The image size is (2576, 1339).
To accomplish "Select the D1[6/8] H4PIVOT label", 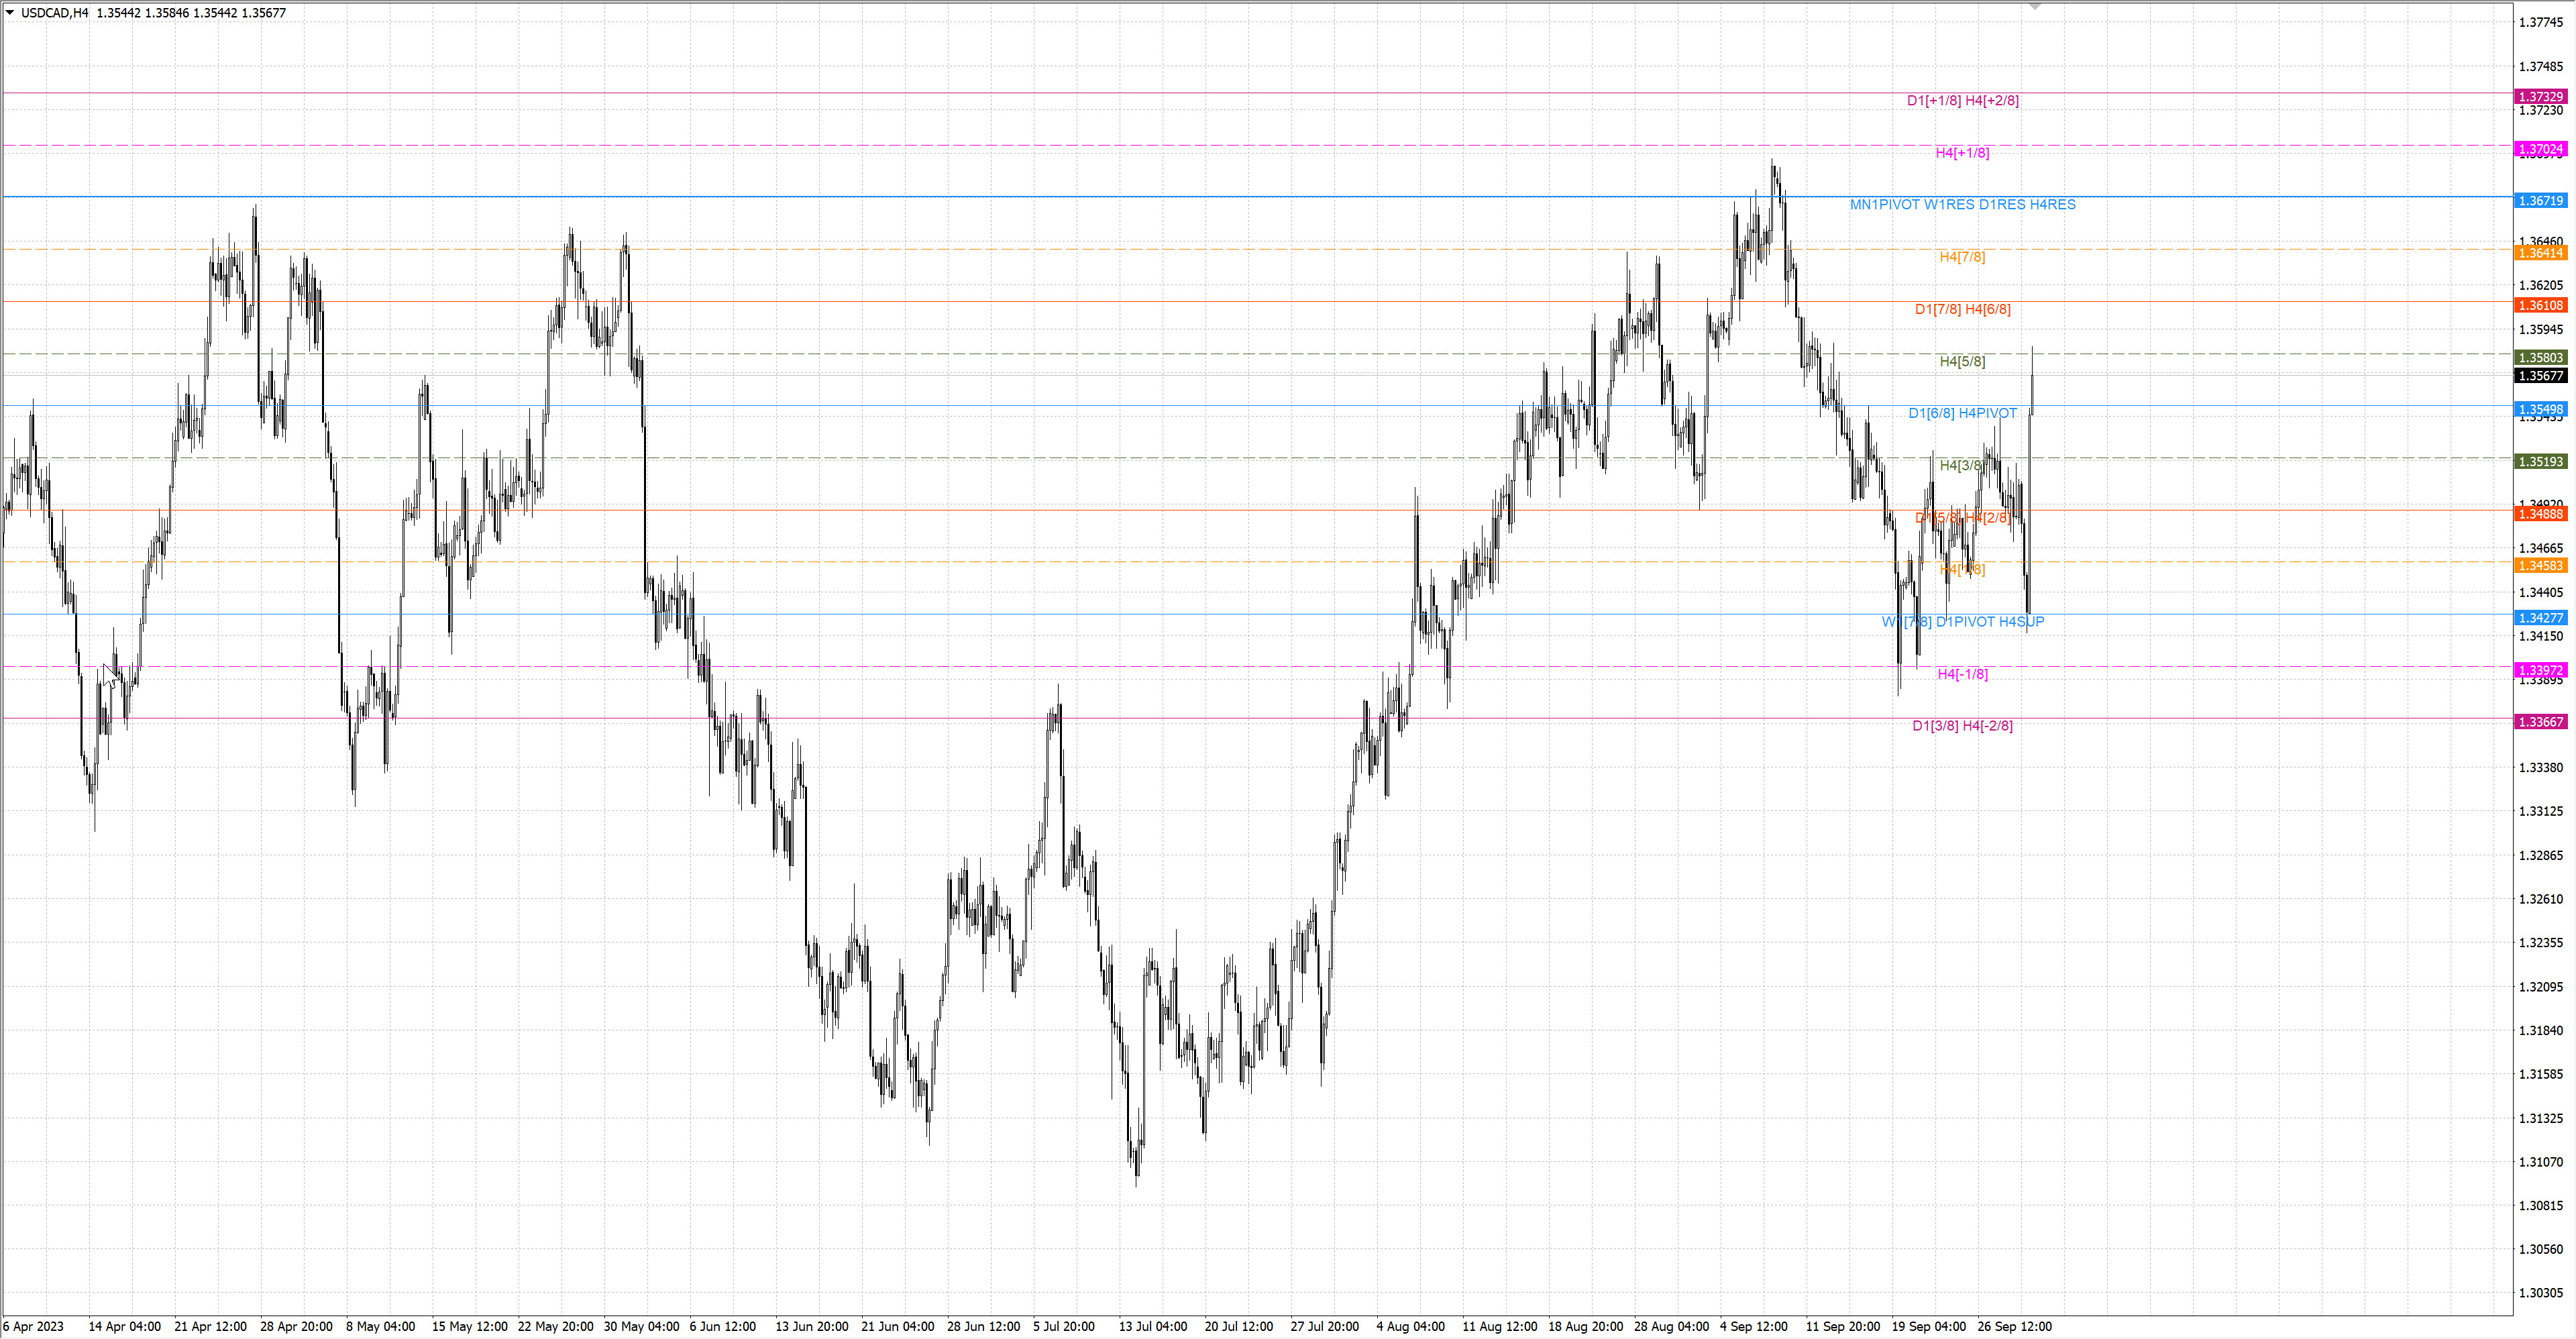I will [1962, 413].
